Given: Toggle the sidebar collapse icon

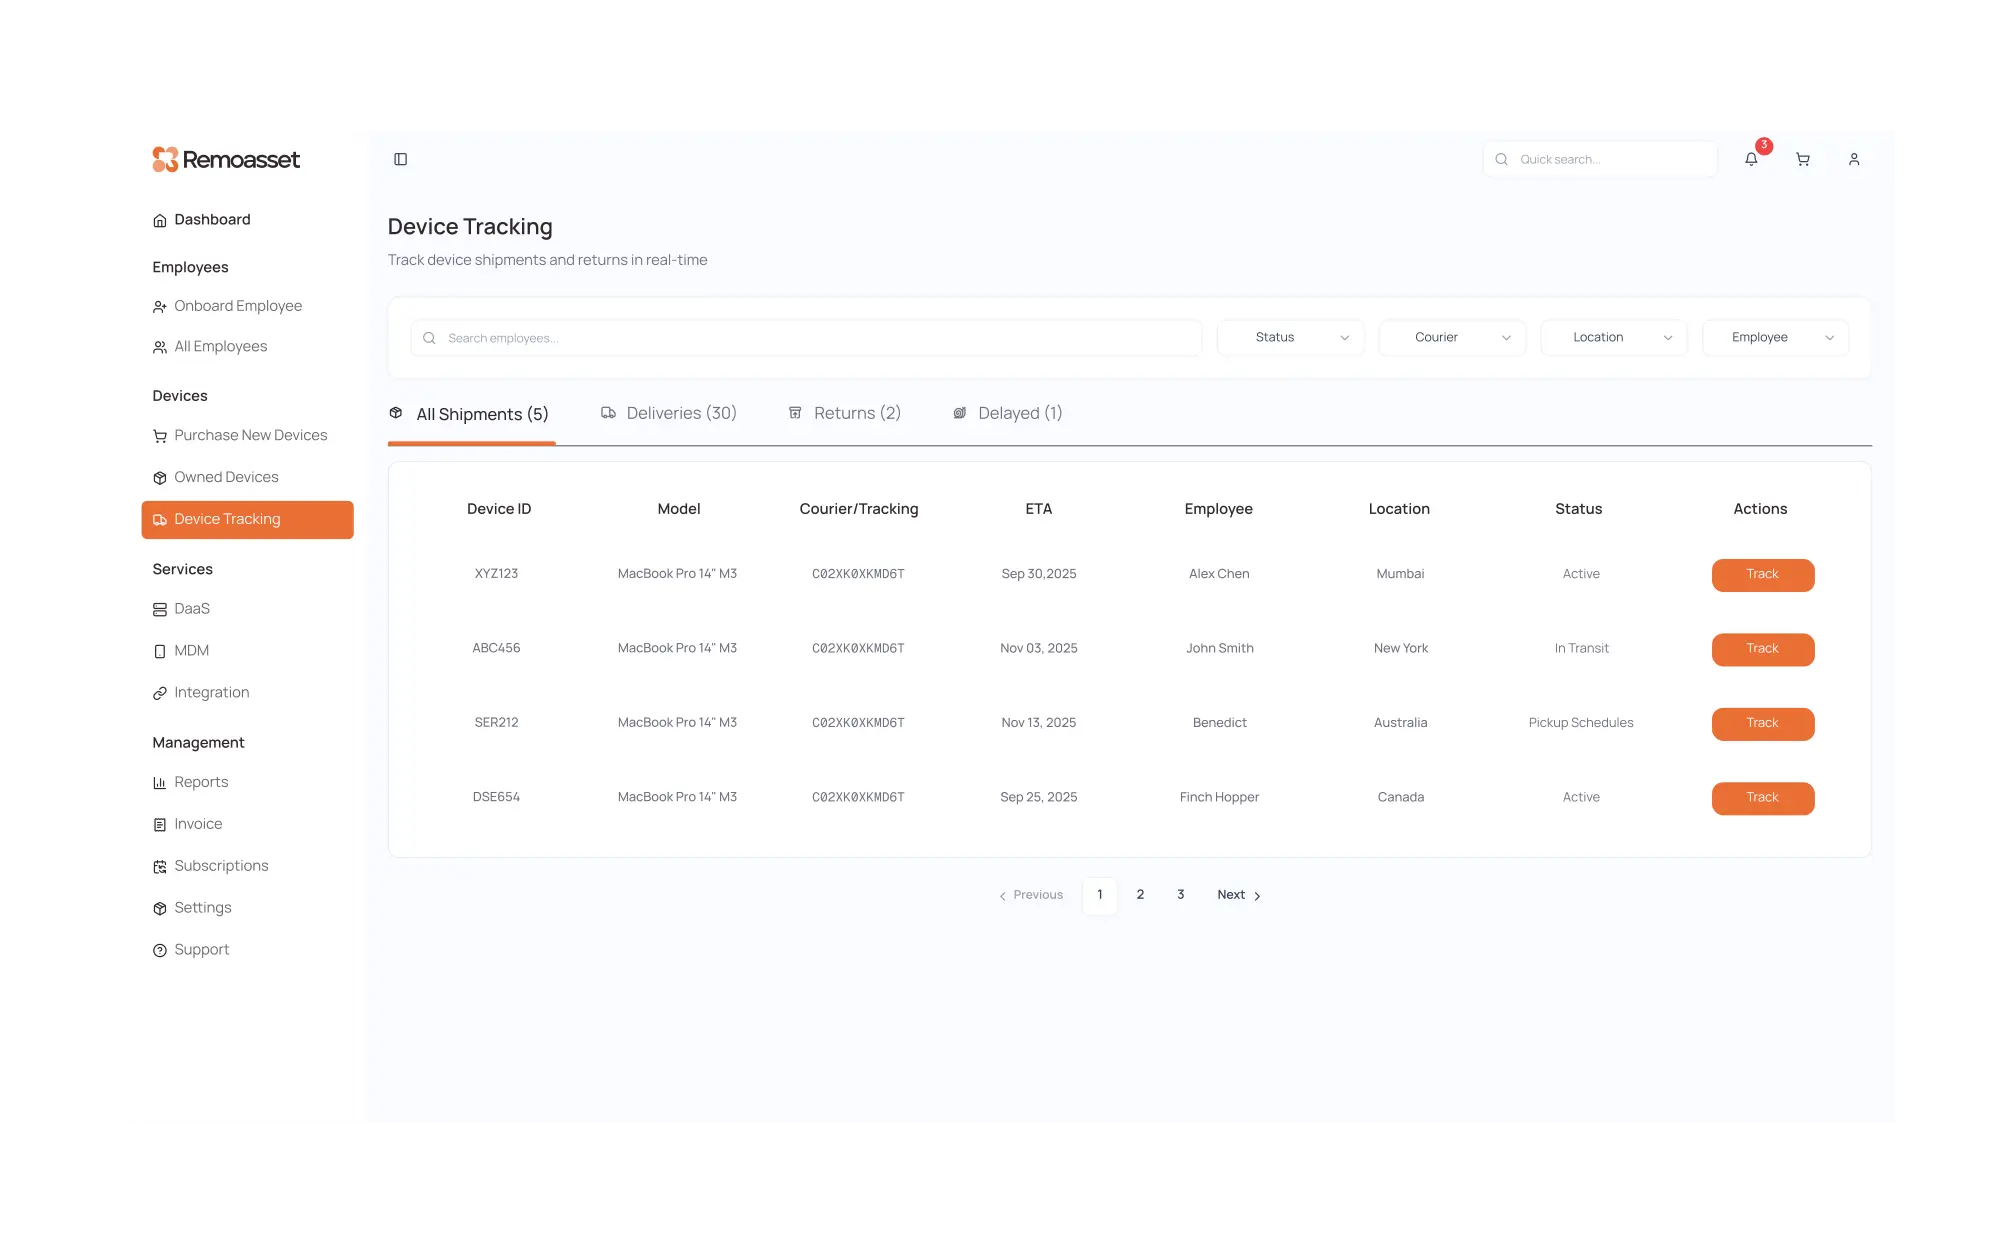Looking at the screenshot, I should coord(401,159).
